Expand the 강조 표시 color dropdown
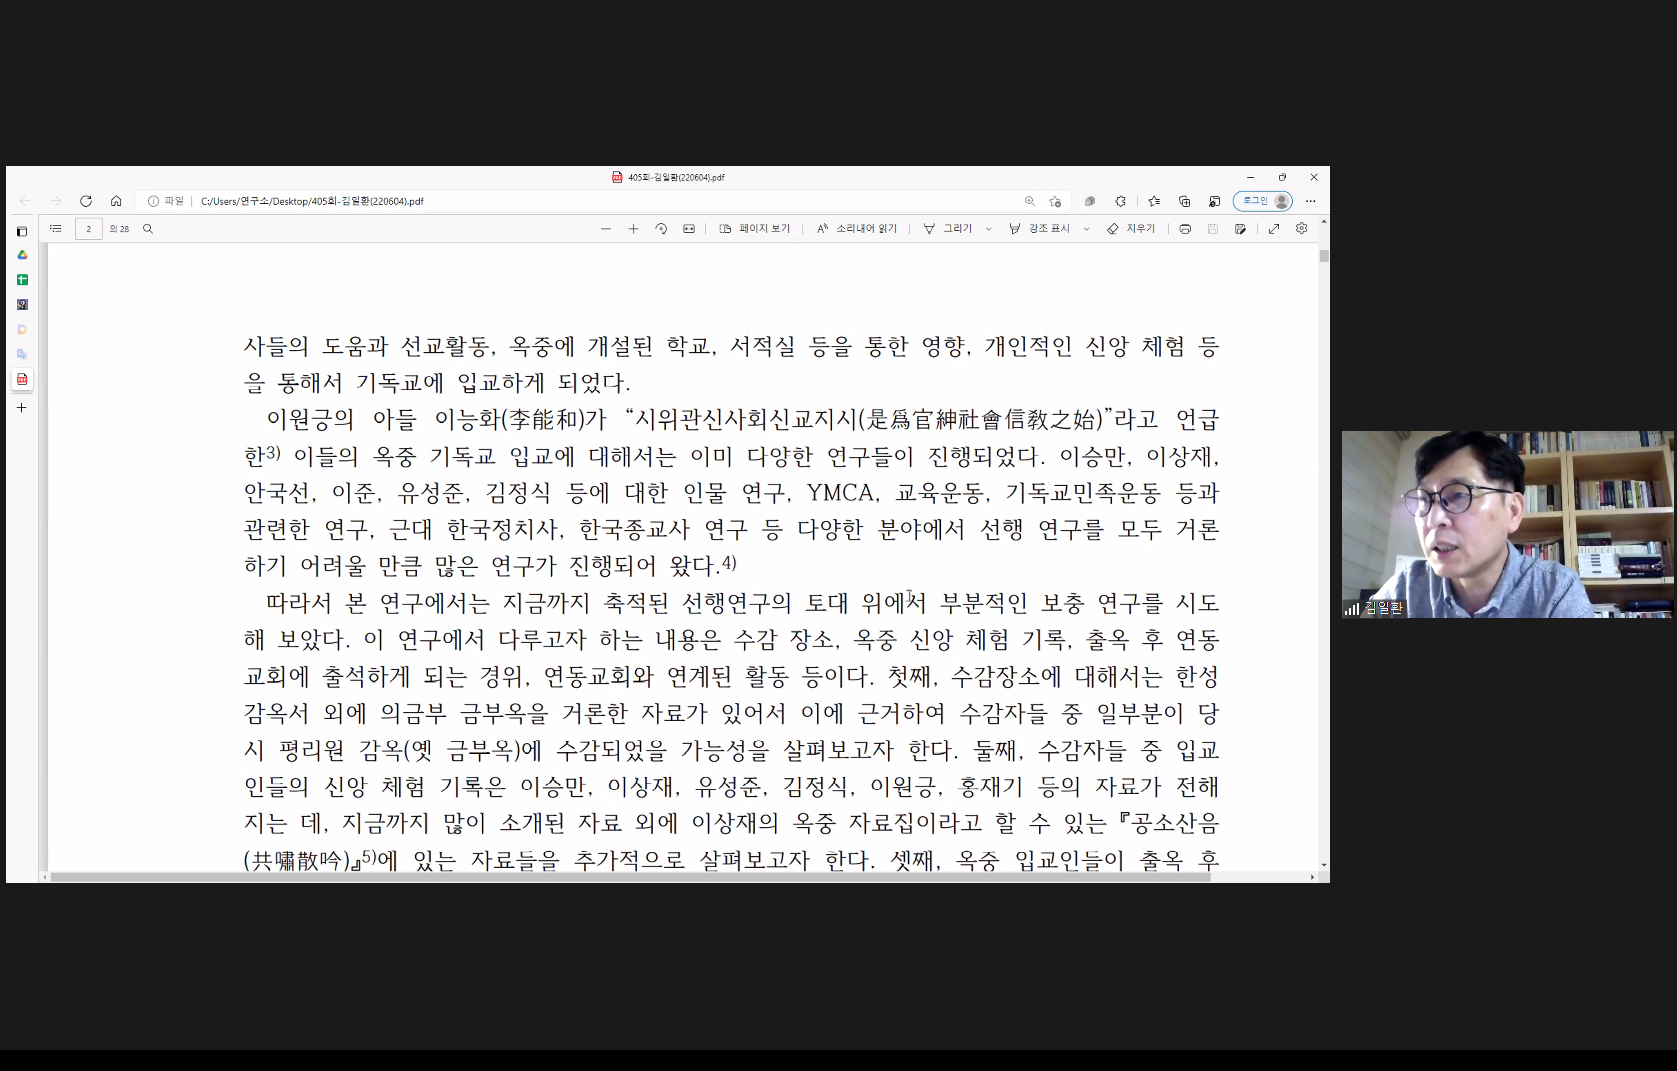 click(x=1086, y=229)
